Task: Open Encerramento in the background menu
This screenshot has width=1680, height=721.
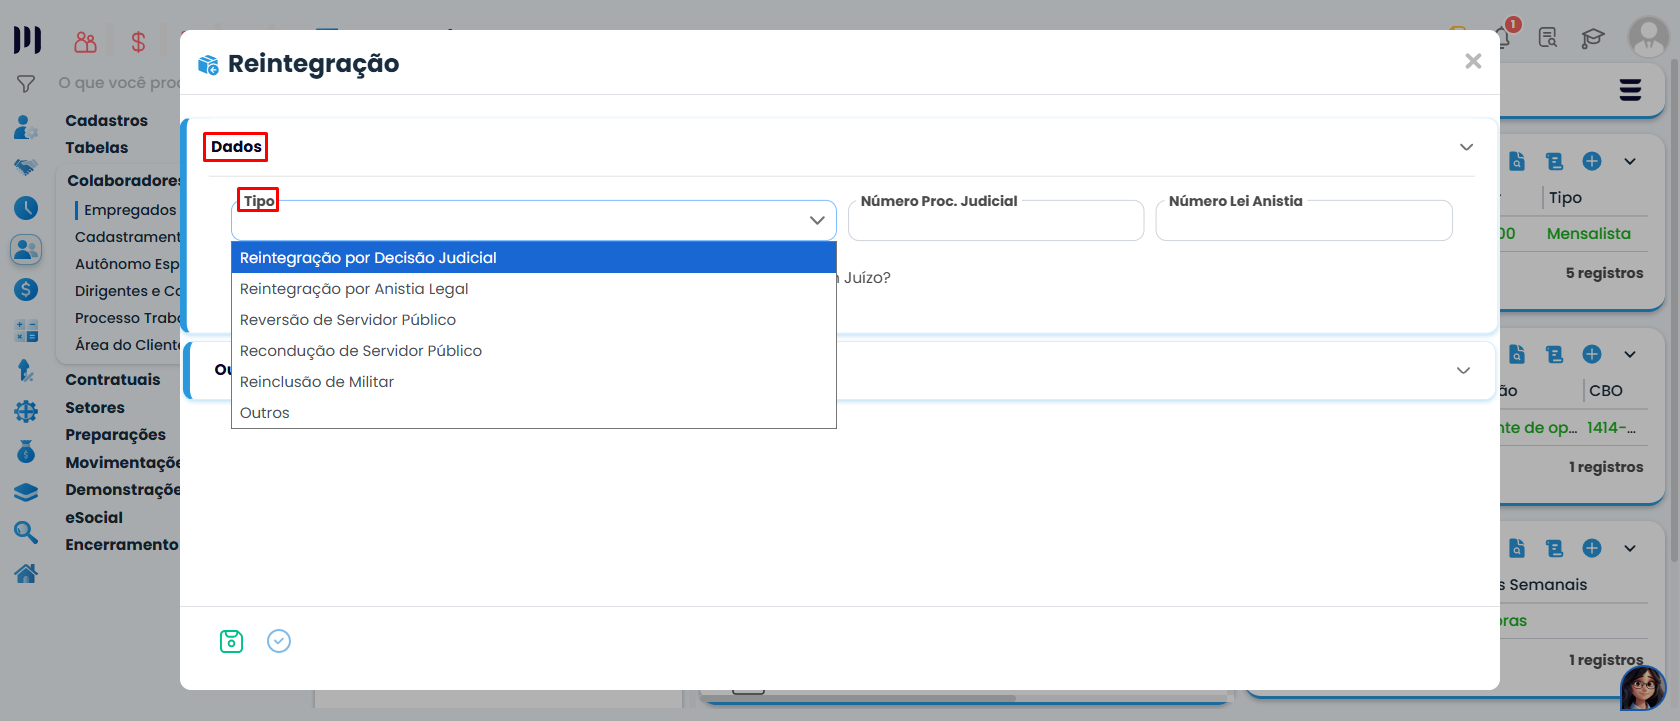Action: [x=121, y=545]
